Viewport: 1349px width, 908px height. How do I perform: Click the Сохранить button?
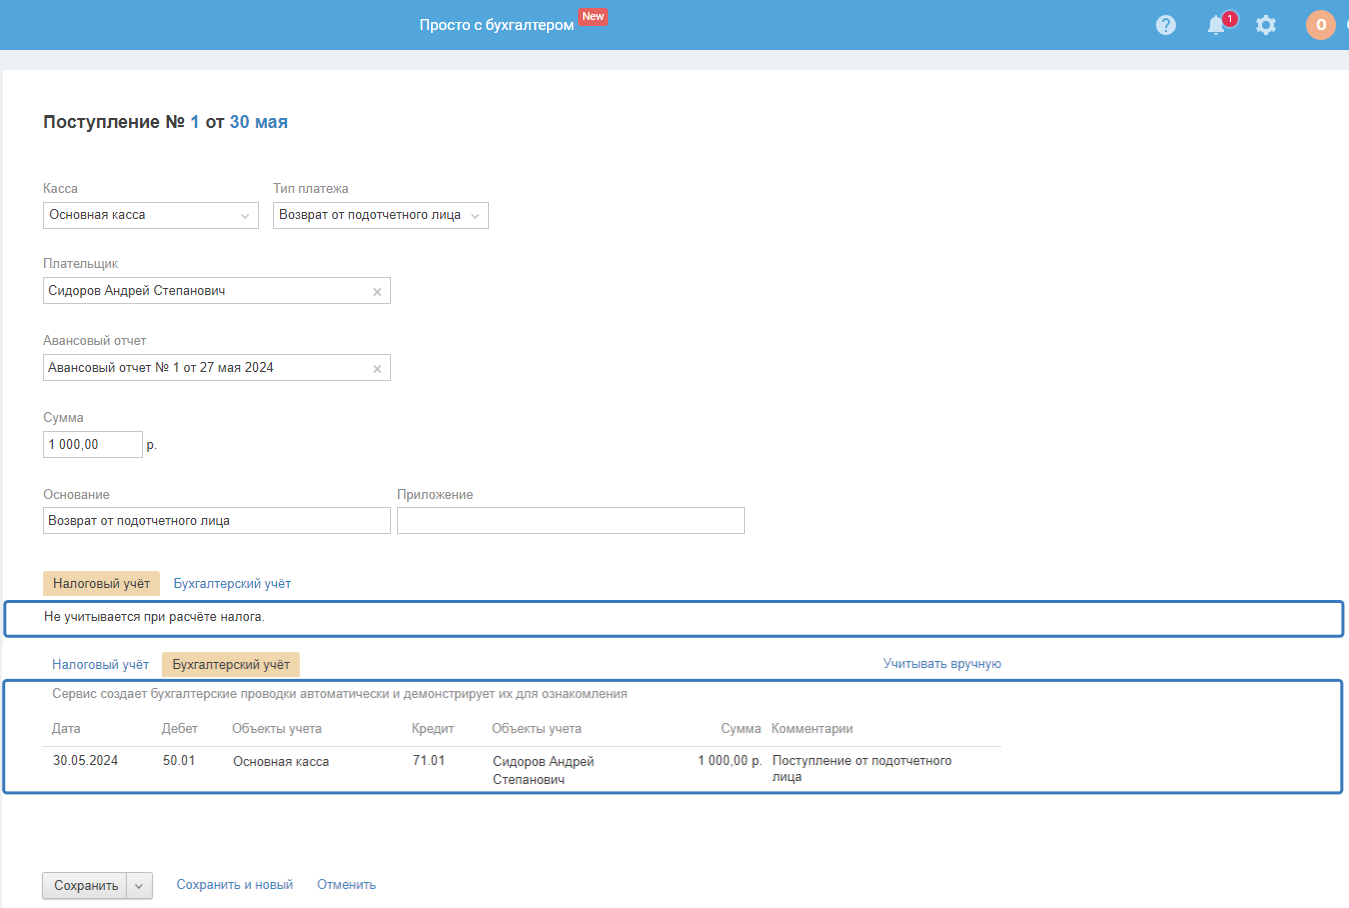tap(85, 886)
